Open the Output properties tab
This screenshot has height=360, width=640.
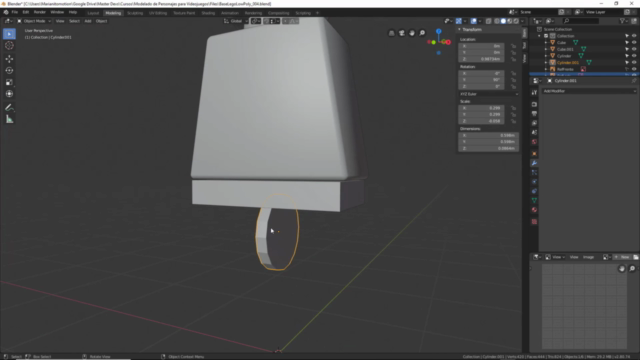pos(534,113)
